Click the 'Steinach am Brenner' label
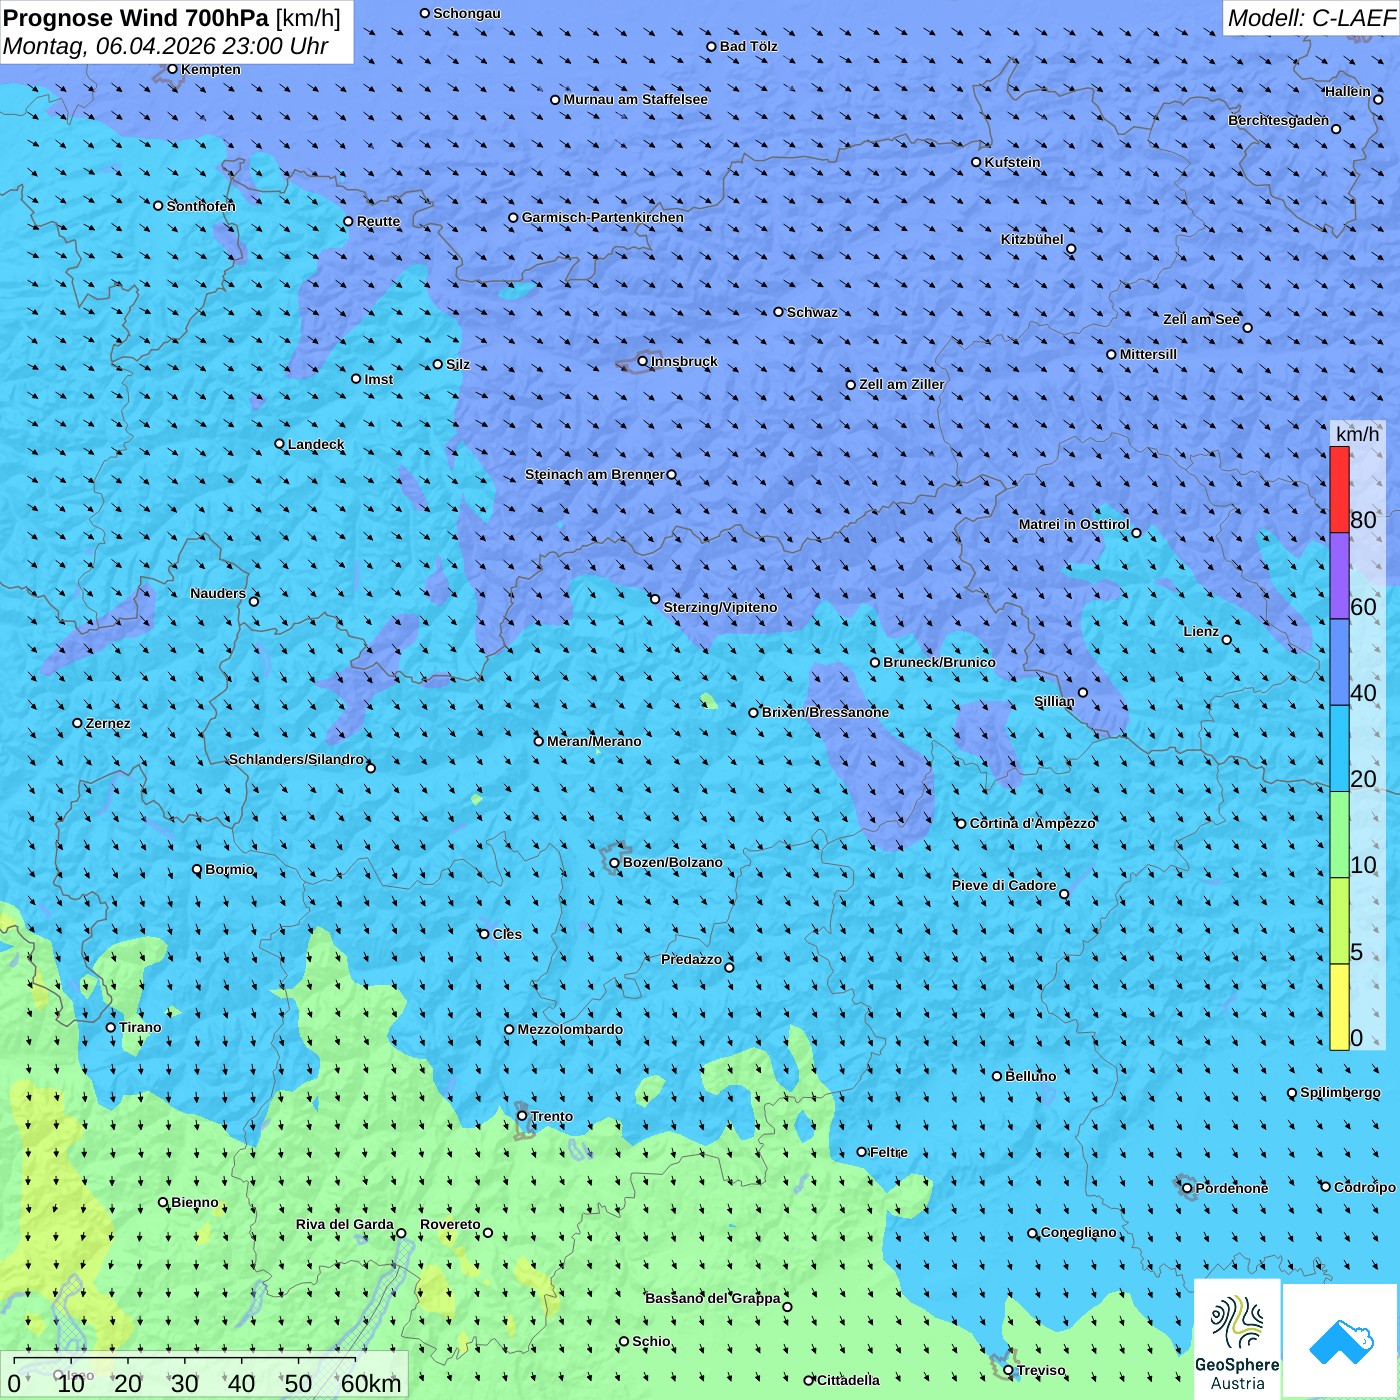Screen dimensions: 1400x1400 [x=595, y=474]
